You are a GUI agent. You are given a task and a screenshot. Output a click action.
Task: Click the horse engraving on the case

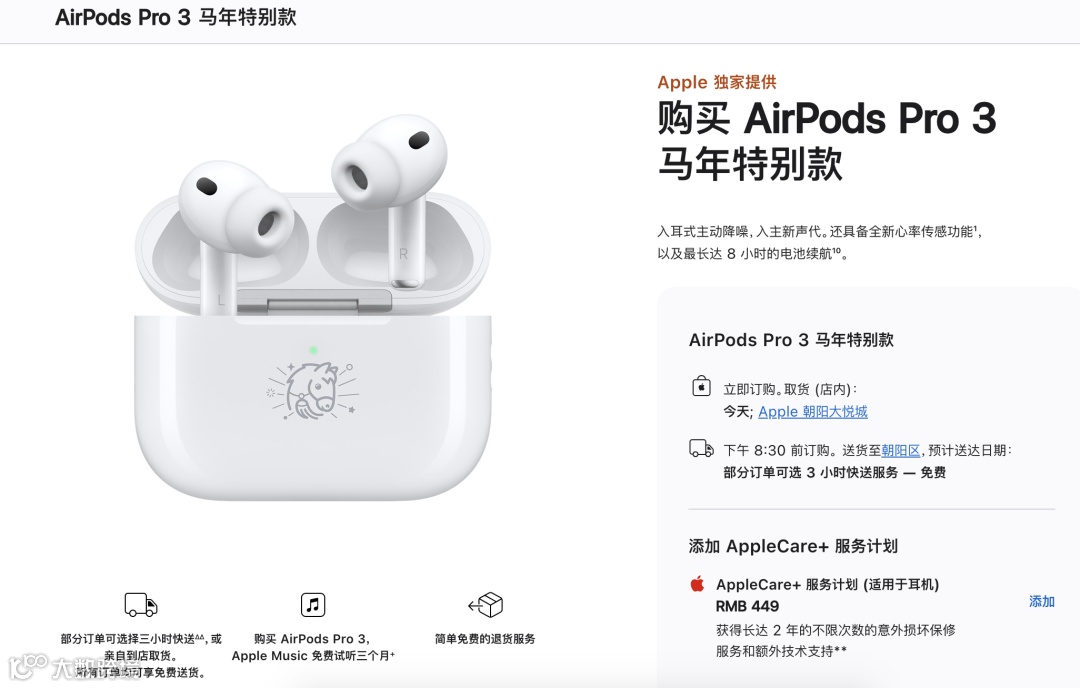313,391
